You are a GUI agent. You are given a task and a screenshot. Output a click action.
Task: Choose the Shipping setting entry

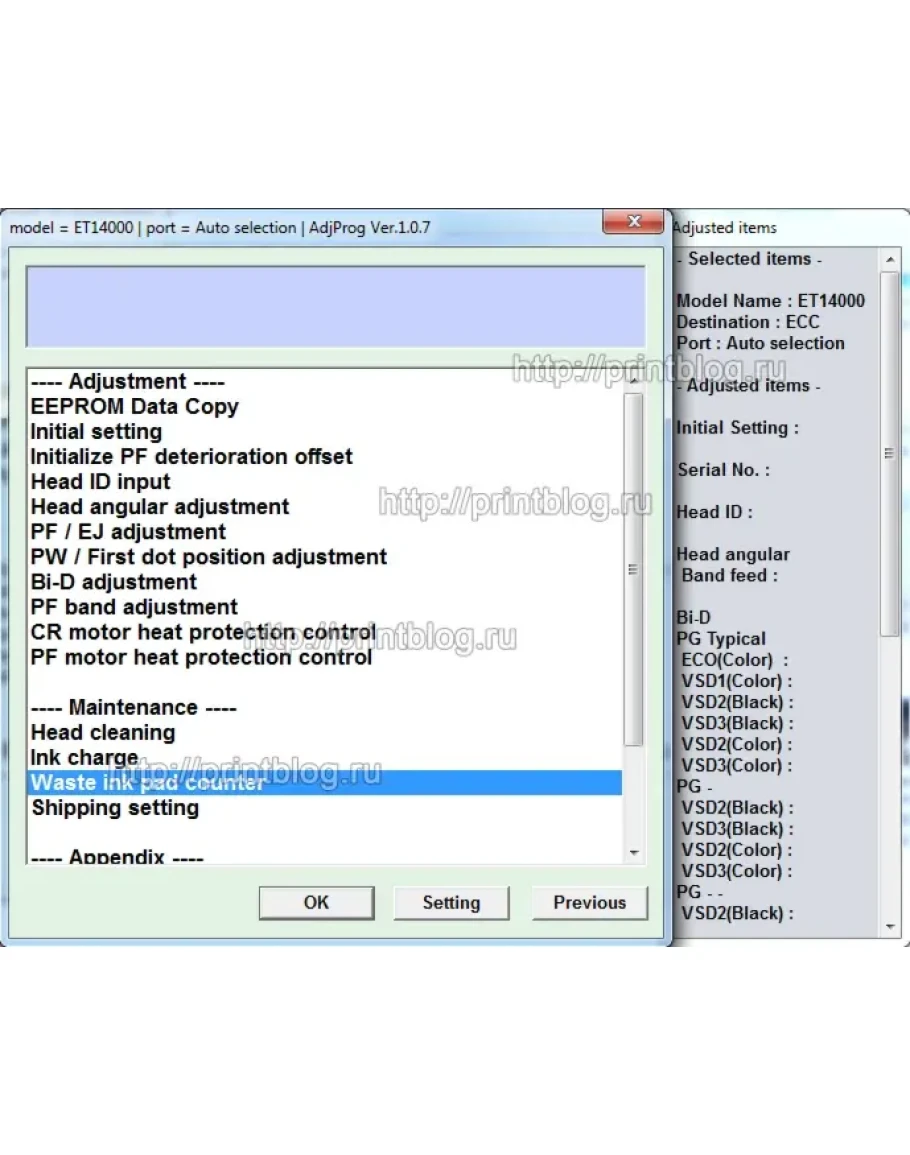115,808
